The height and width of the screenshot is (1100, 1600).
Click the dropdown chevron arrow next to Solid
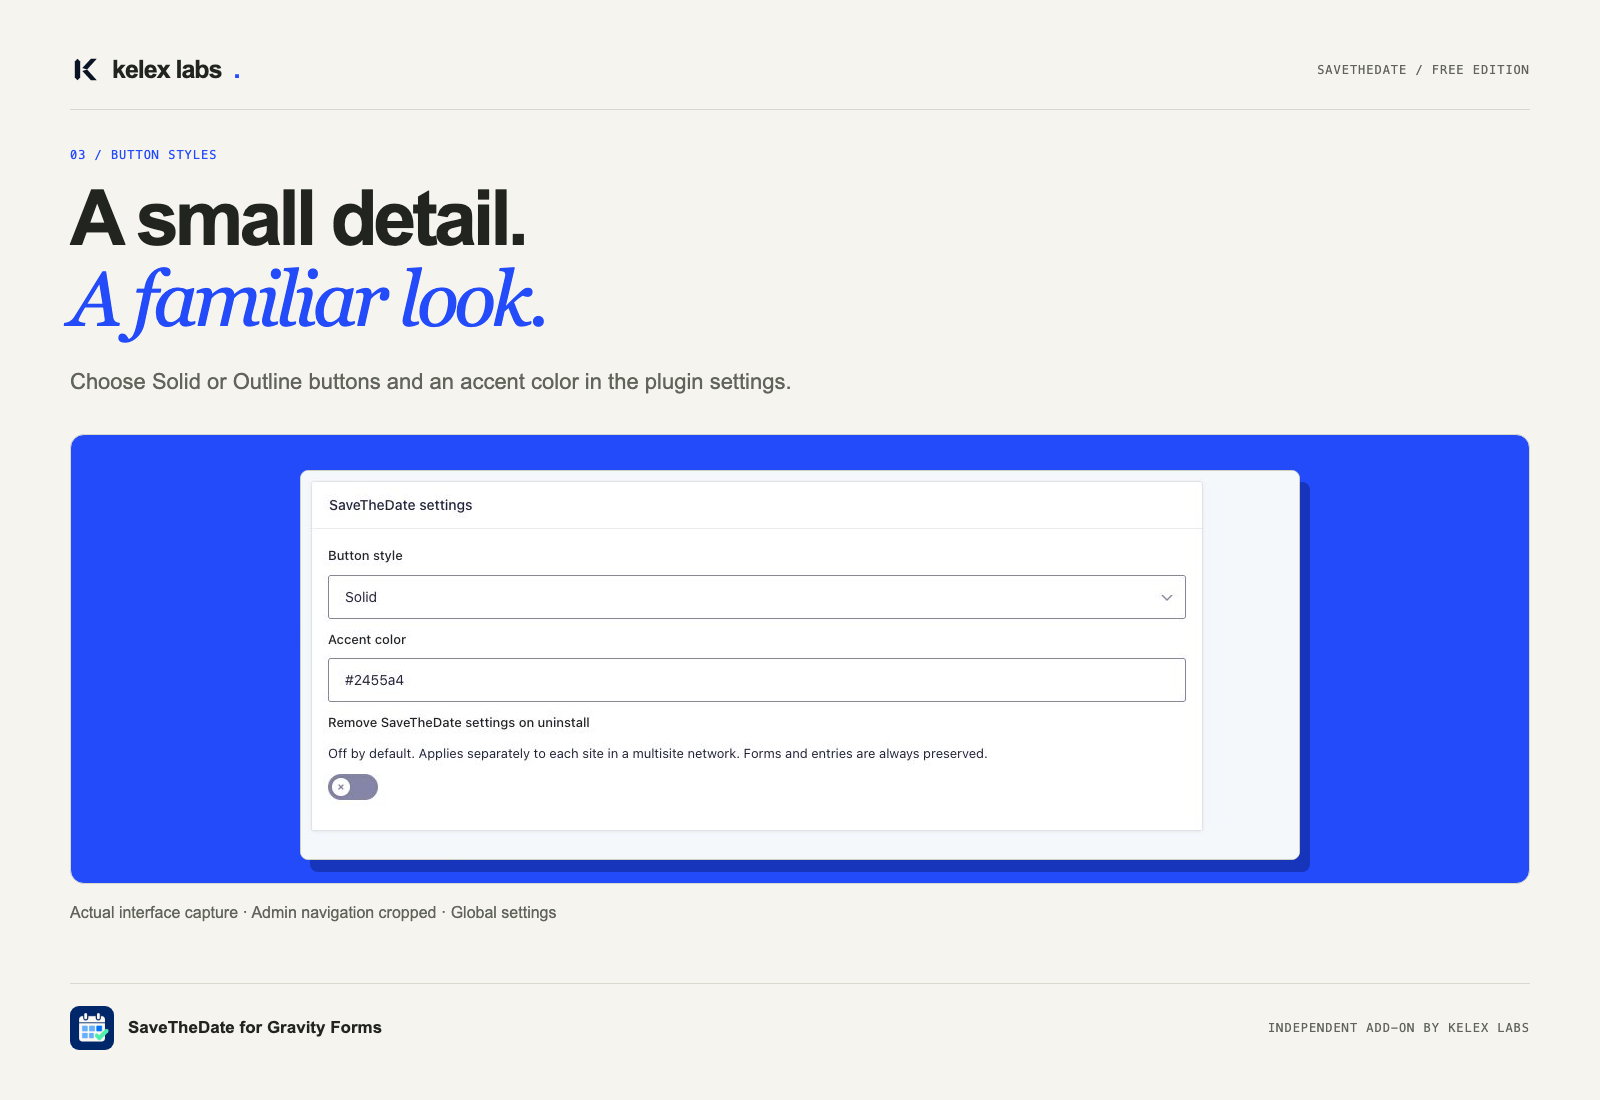point(1166,597)
